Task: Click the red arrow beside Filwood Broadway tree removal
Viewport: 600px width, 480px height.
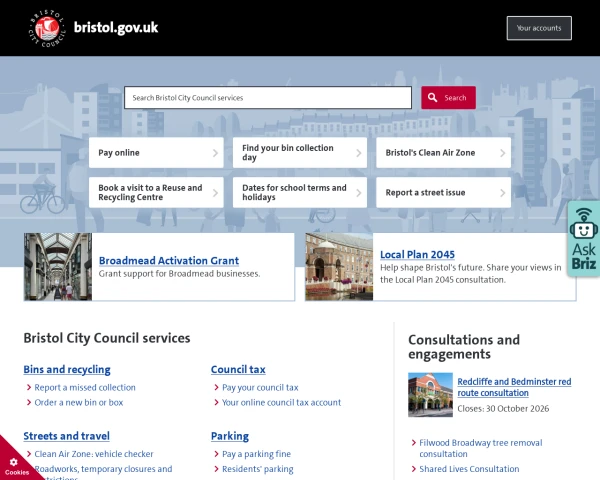Action: point(414,443)
